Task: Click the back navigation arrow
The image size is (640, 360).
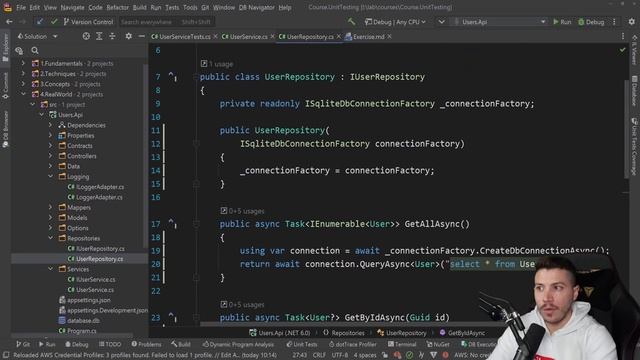Action: pos(9,22)
